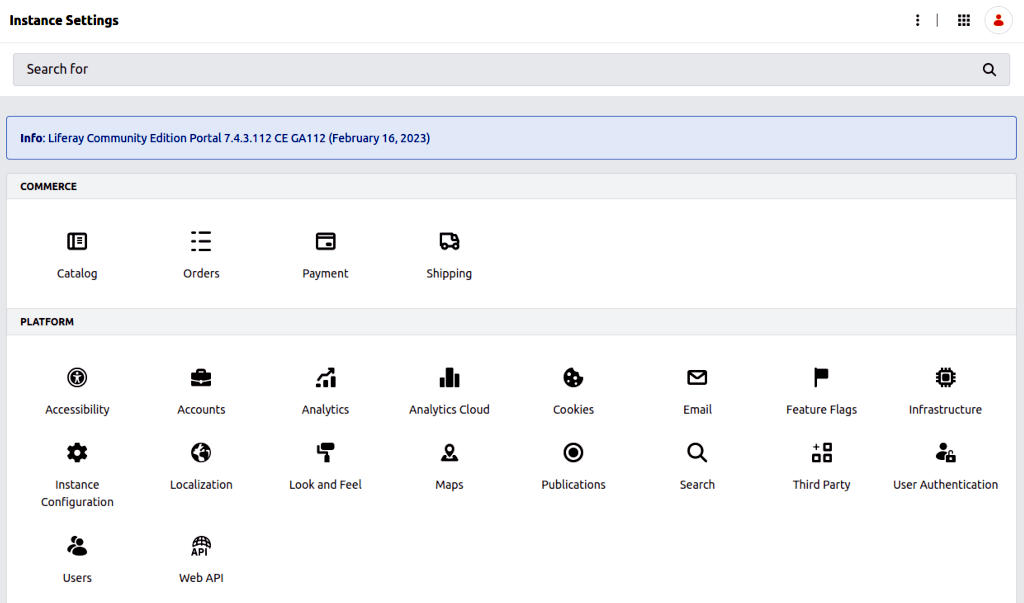Click the Accounts text label
The width and height of the screenshot is (1024, 603).
click(201, 410)
